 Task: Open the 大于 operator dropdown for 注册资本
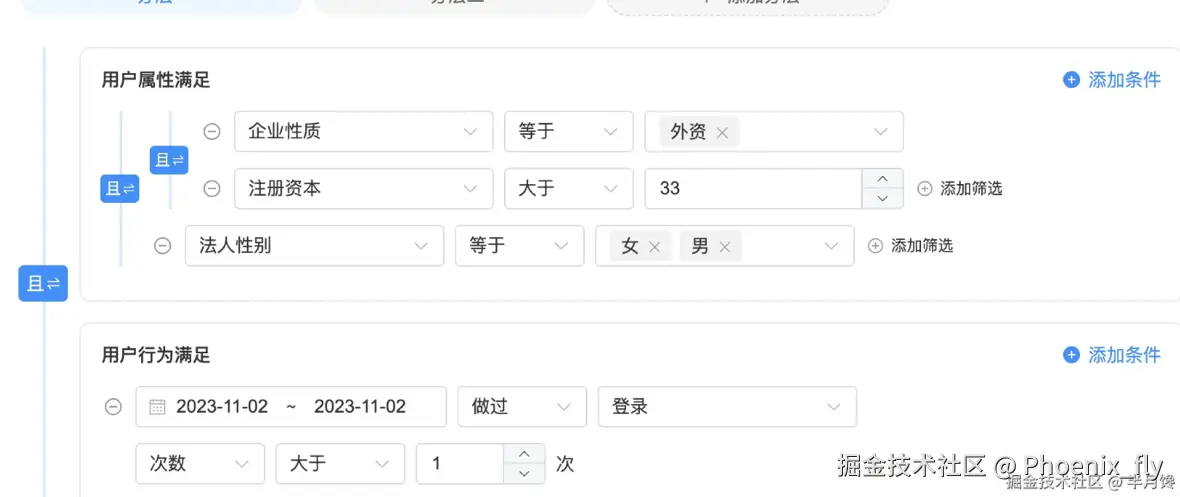[x=568, y=188]
